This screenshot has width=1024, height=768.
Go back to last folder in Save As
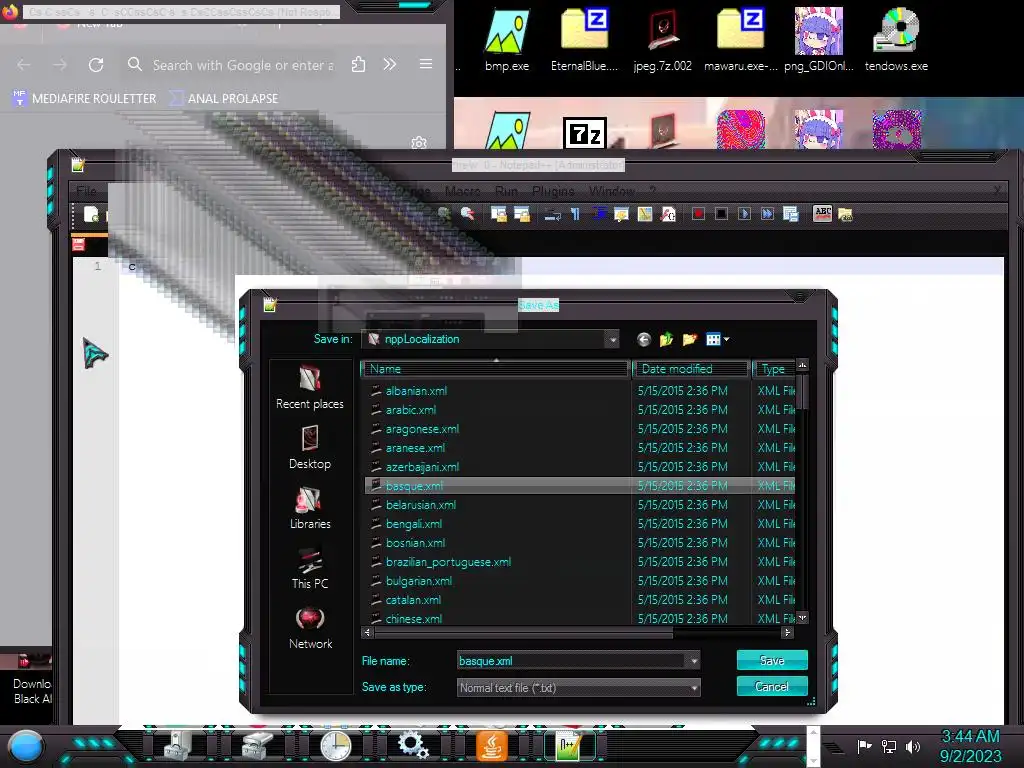(x=644, y=339)
